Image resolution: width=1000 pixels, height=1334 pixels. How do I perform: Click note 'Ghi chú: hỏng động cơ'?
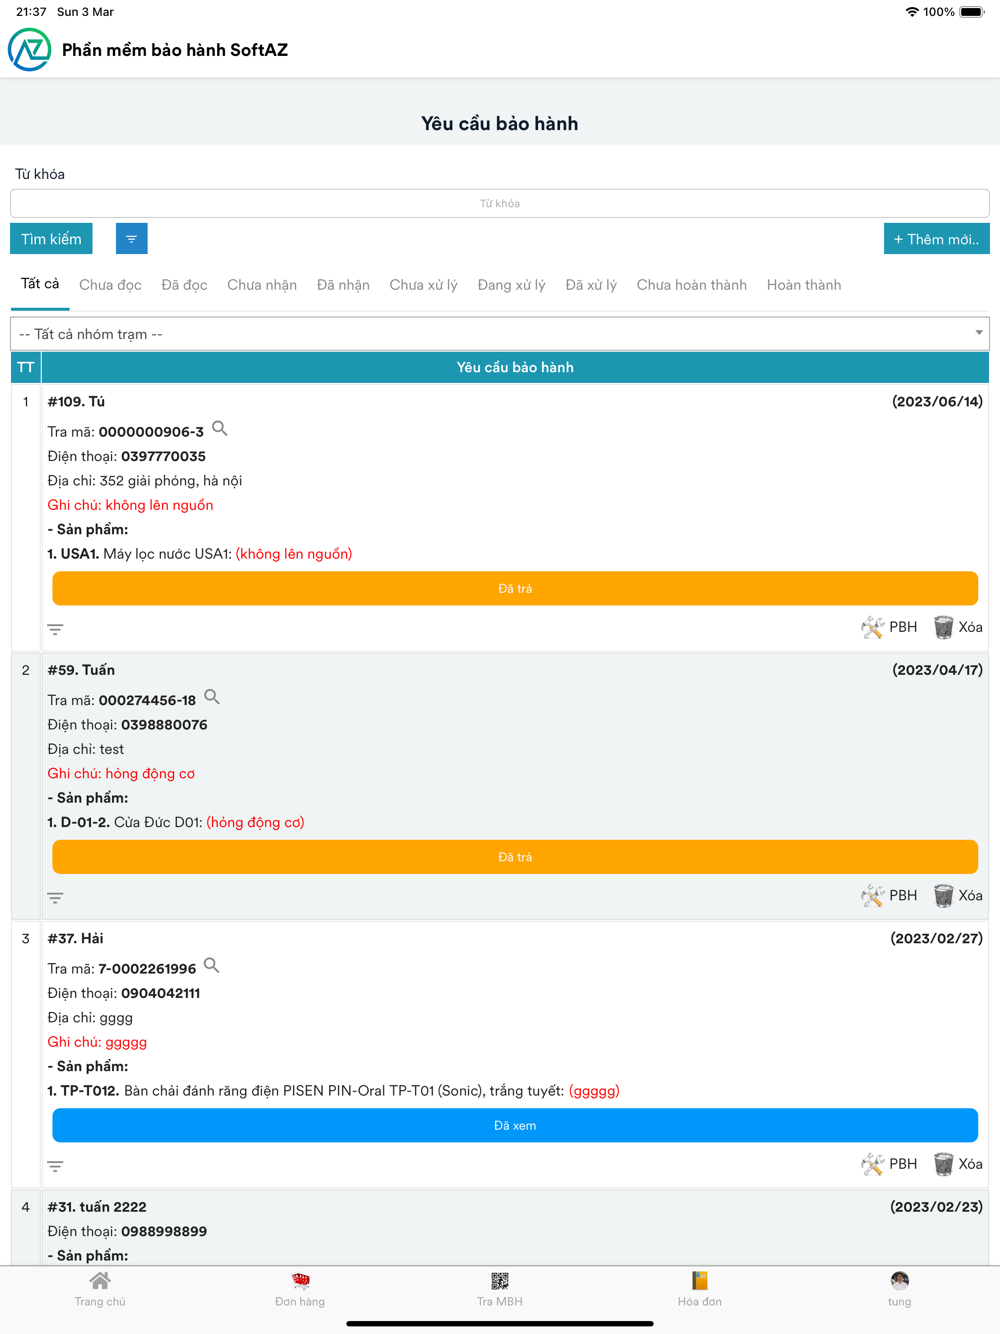point(121,773)
